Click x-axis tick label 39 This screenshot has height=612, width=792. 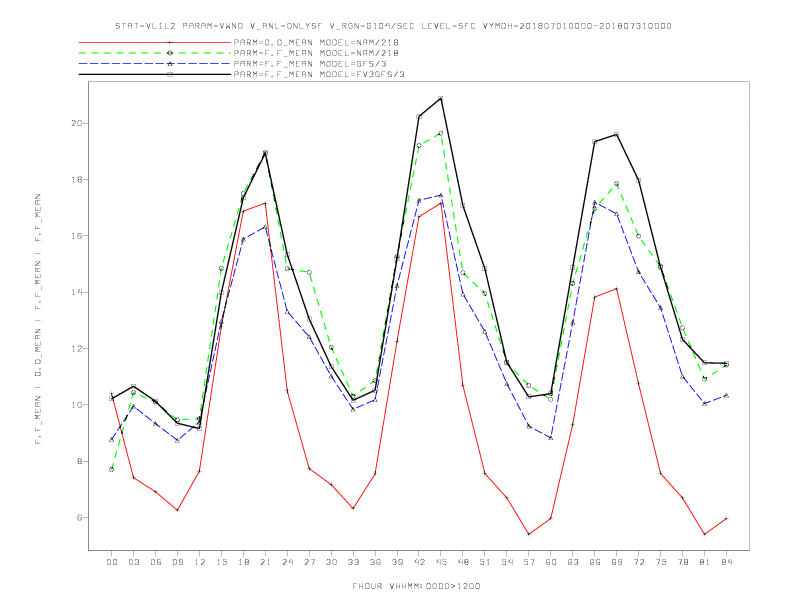coord(397,562)
